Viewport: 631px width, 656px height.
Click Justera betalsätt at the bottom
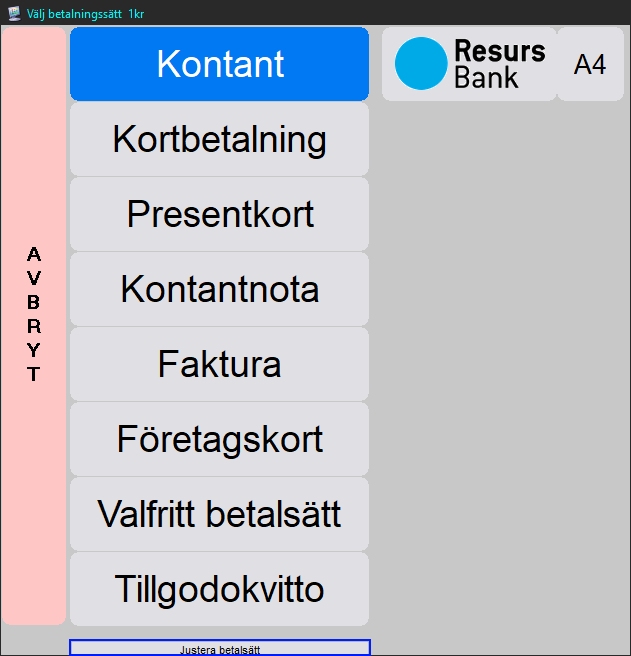(219, 648)
